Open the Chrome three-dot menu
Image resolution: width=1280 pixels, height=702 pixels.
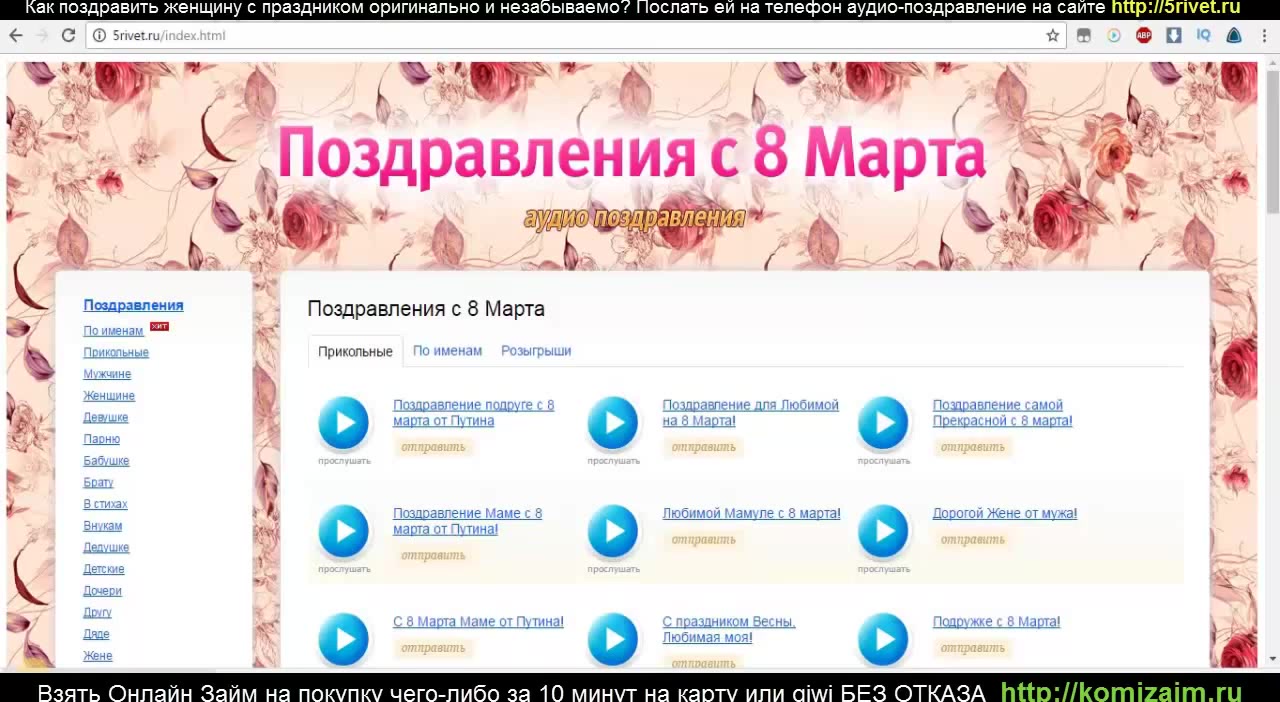pos(1263,35)
